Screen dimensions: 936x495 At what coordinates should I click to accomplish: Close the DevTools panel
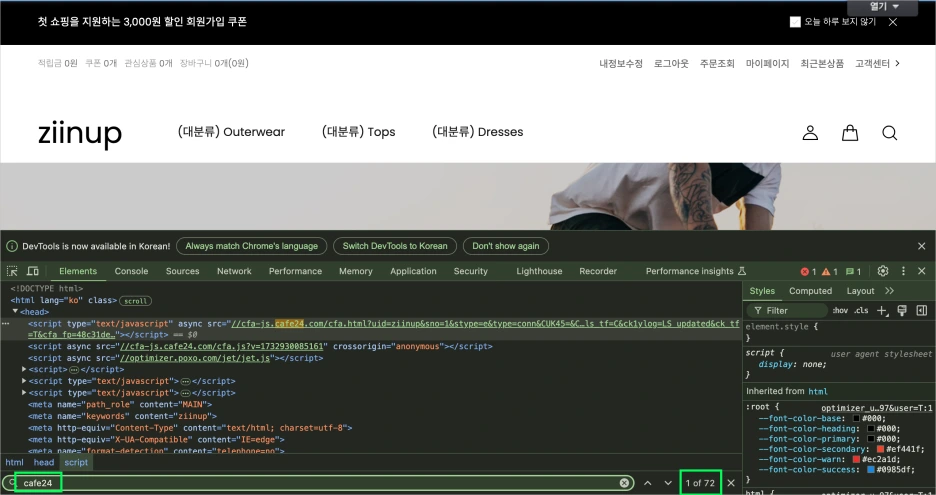pyautogui.click(x=922, y=271)
